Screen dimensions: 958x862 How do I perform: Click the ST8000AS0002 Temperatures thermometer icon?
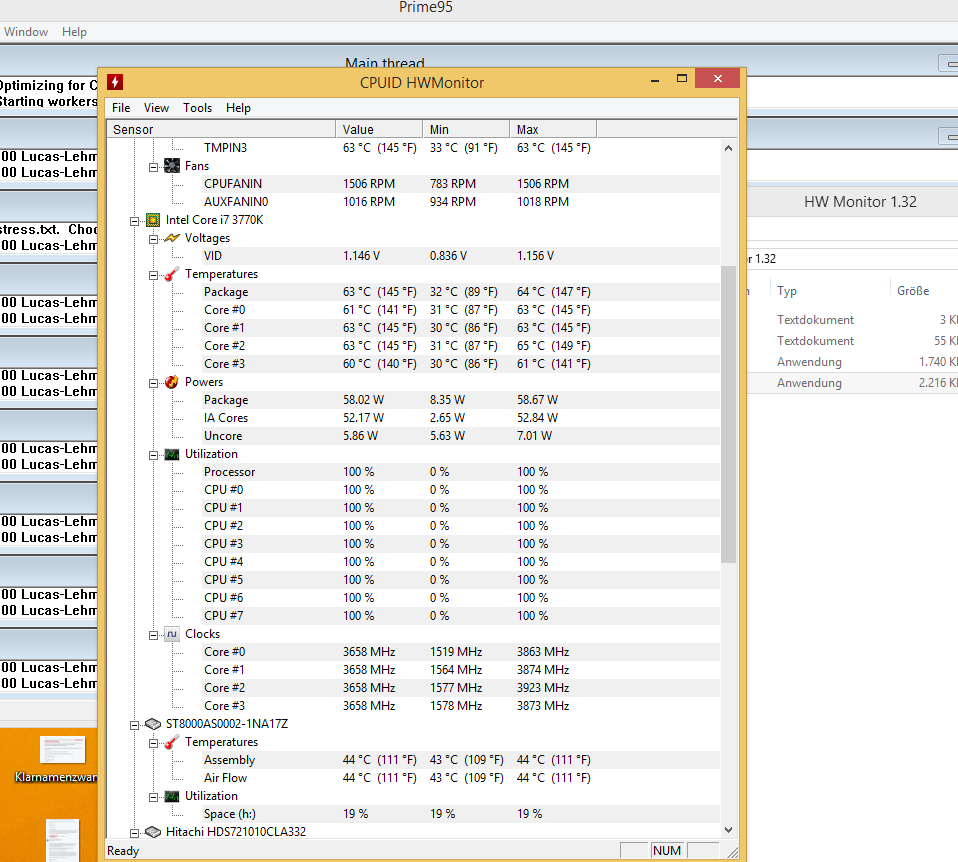pos(172,742)
